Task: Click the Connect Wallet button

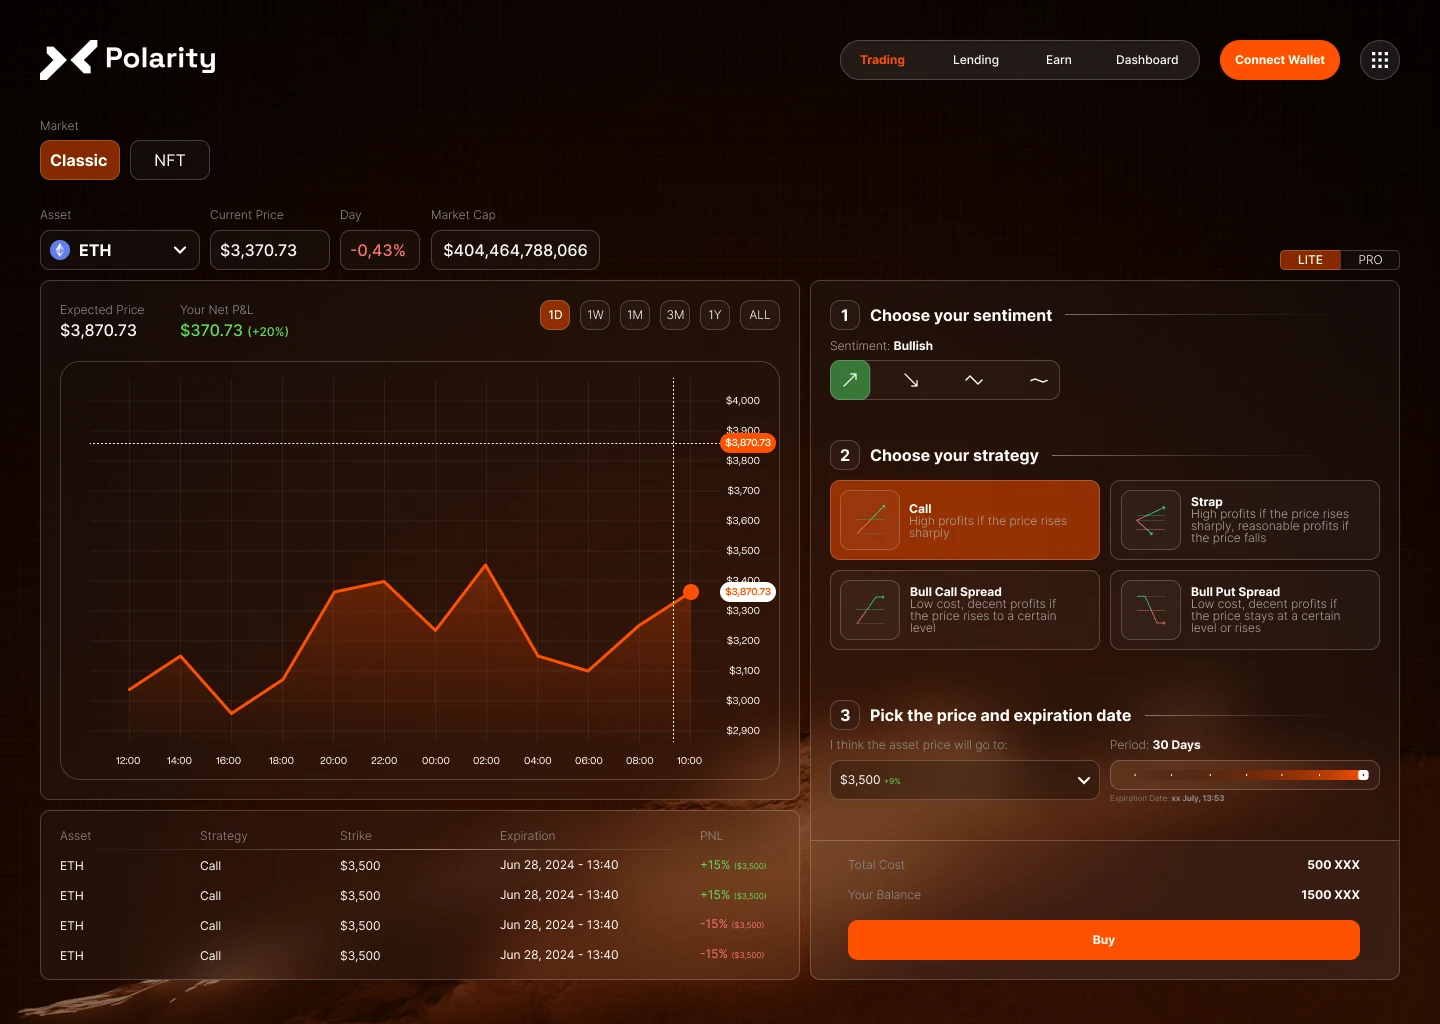Action: coord(1280,60)
